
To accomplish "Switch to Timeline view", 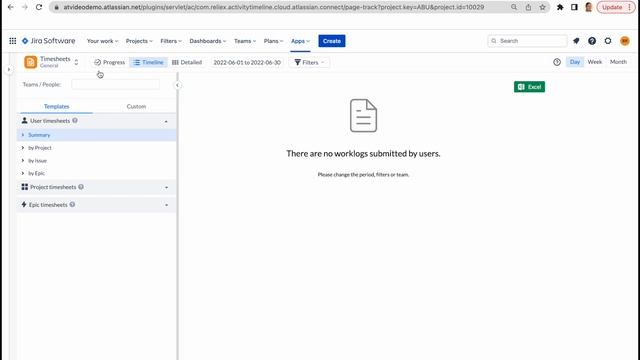I will pyautogui.click(x=149, y=62).
